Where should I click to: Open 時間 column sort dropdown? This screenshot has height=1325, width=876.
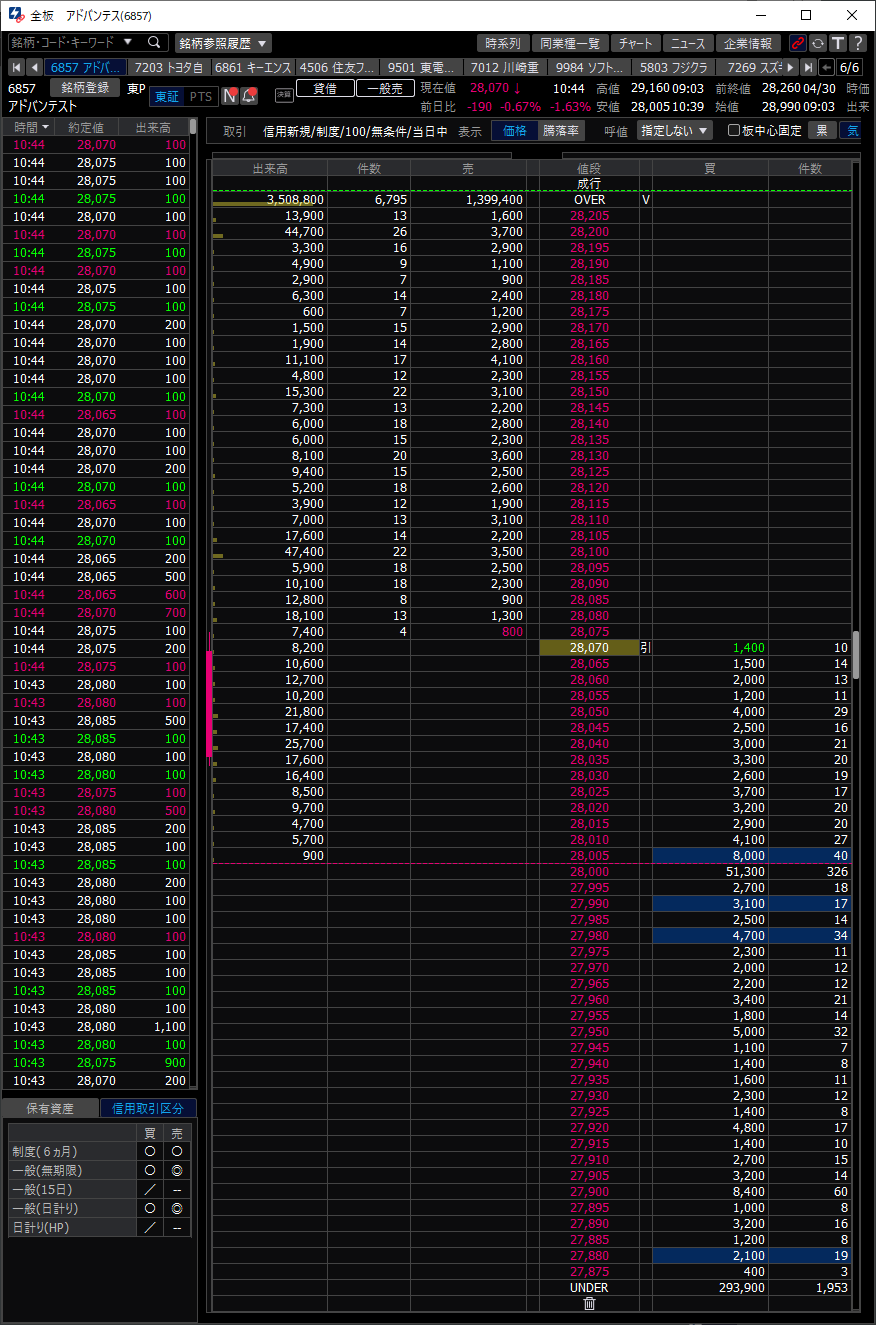(x=45, y=127)
